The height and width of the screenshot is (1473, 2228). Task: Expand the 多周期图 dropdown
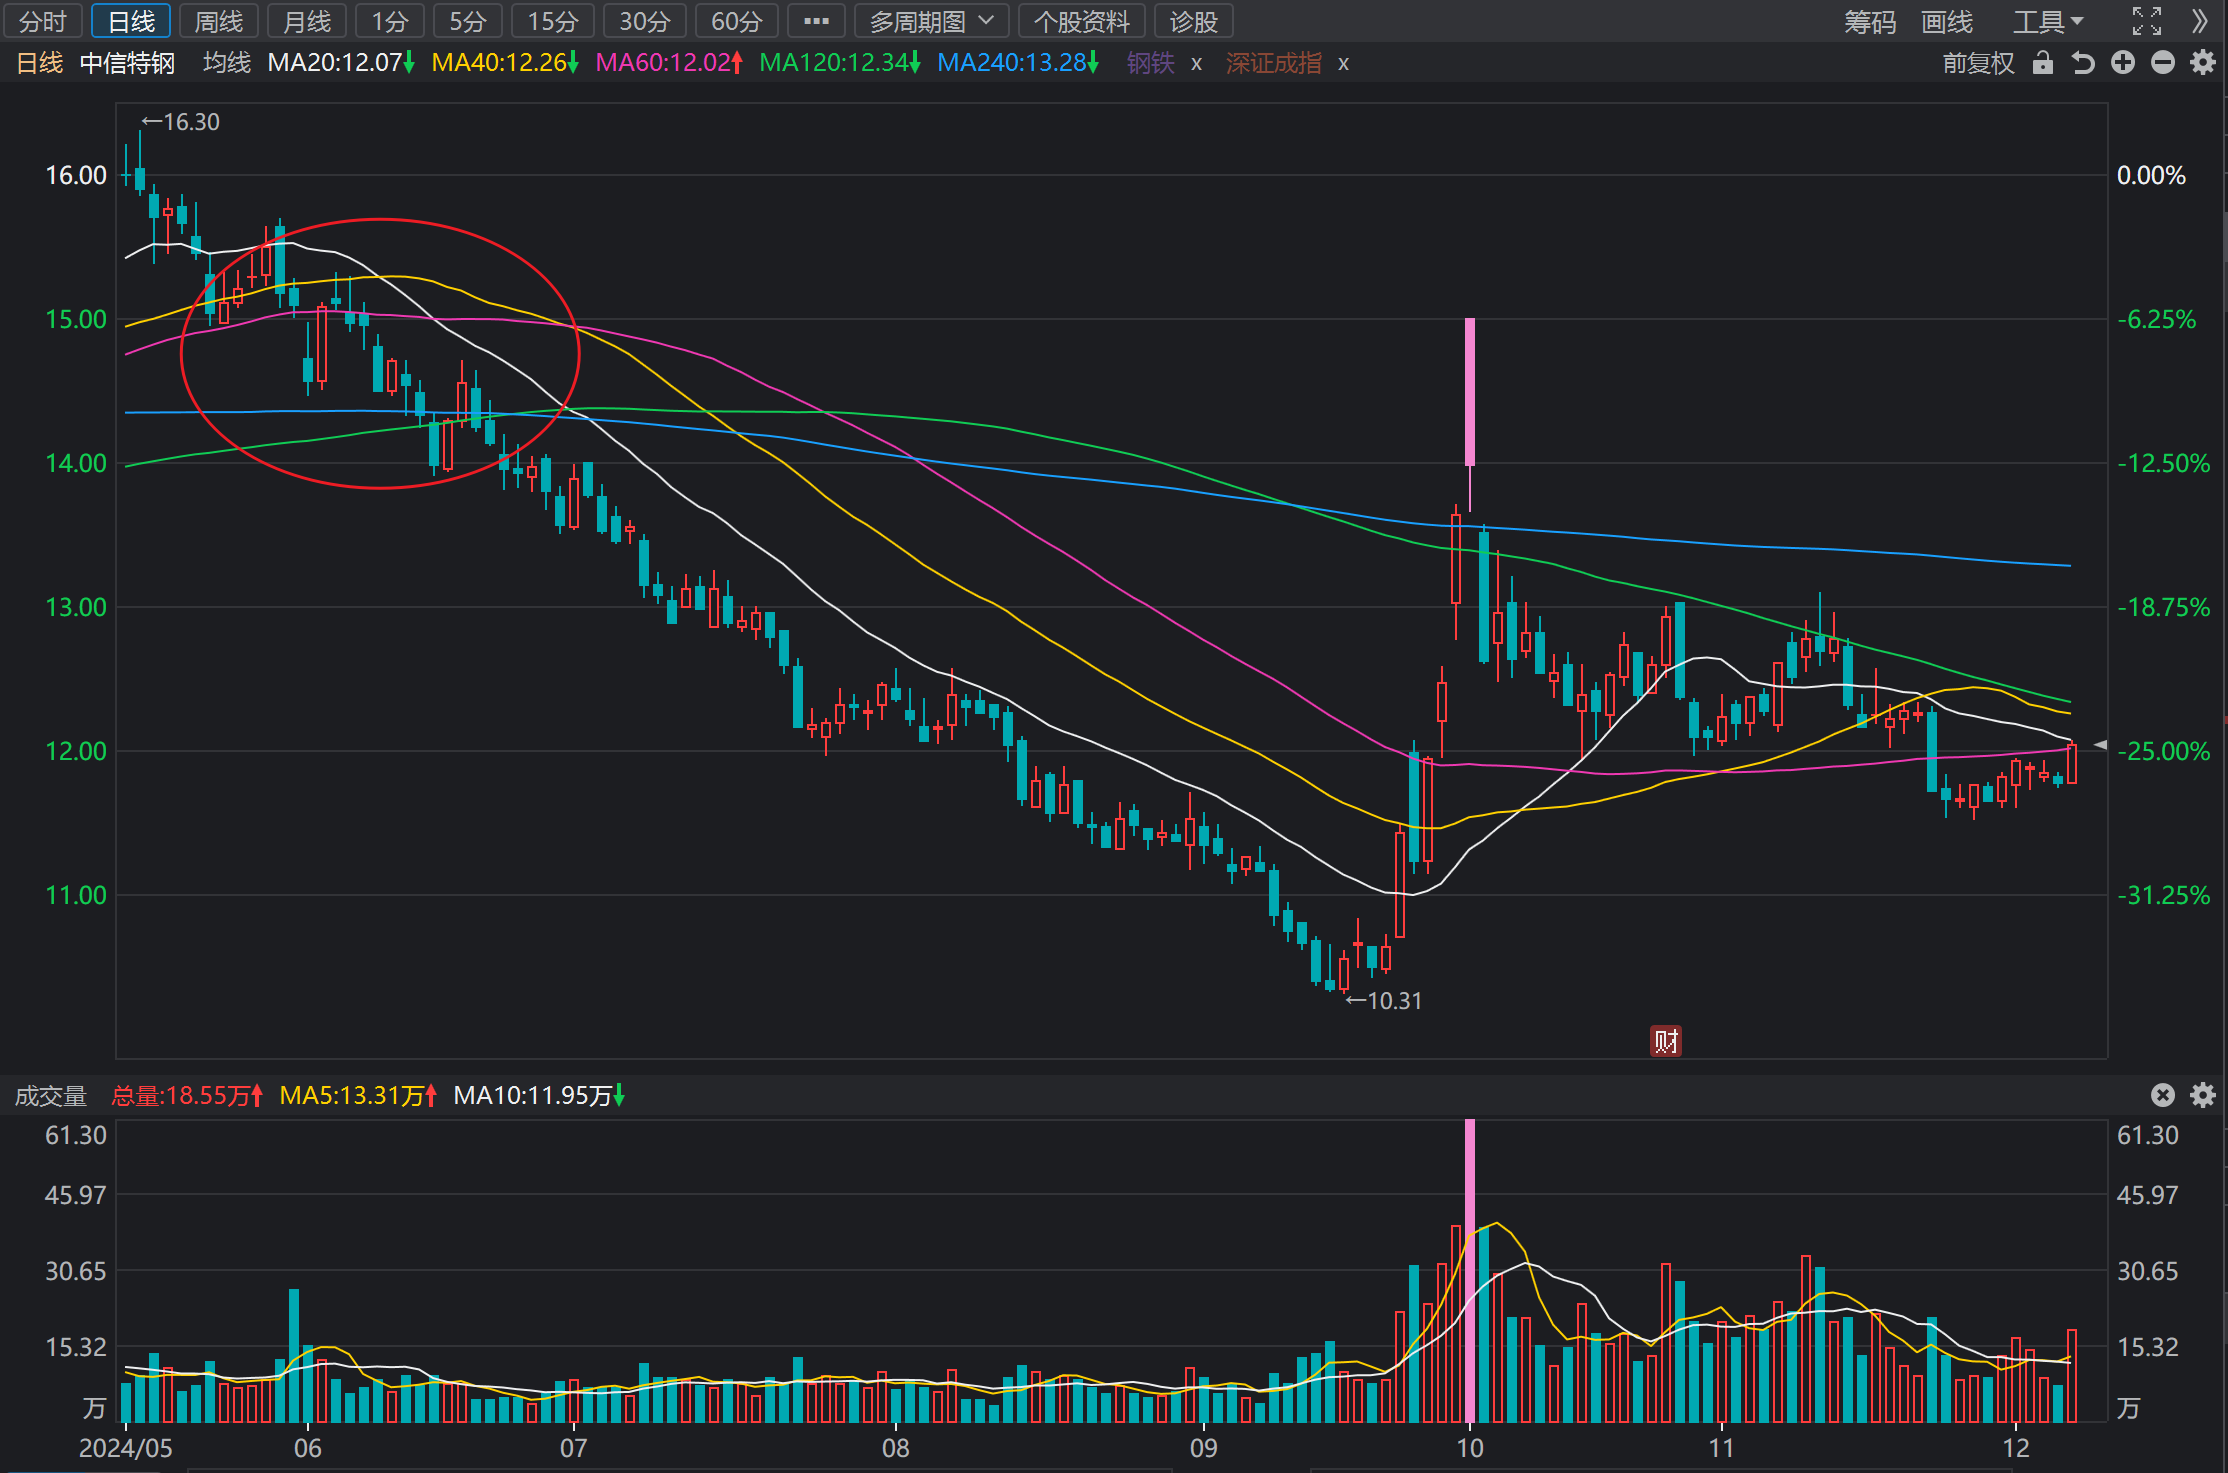931,21
